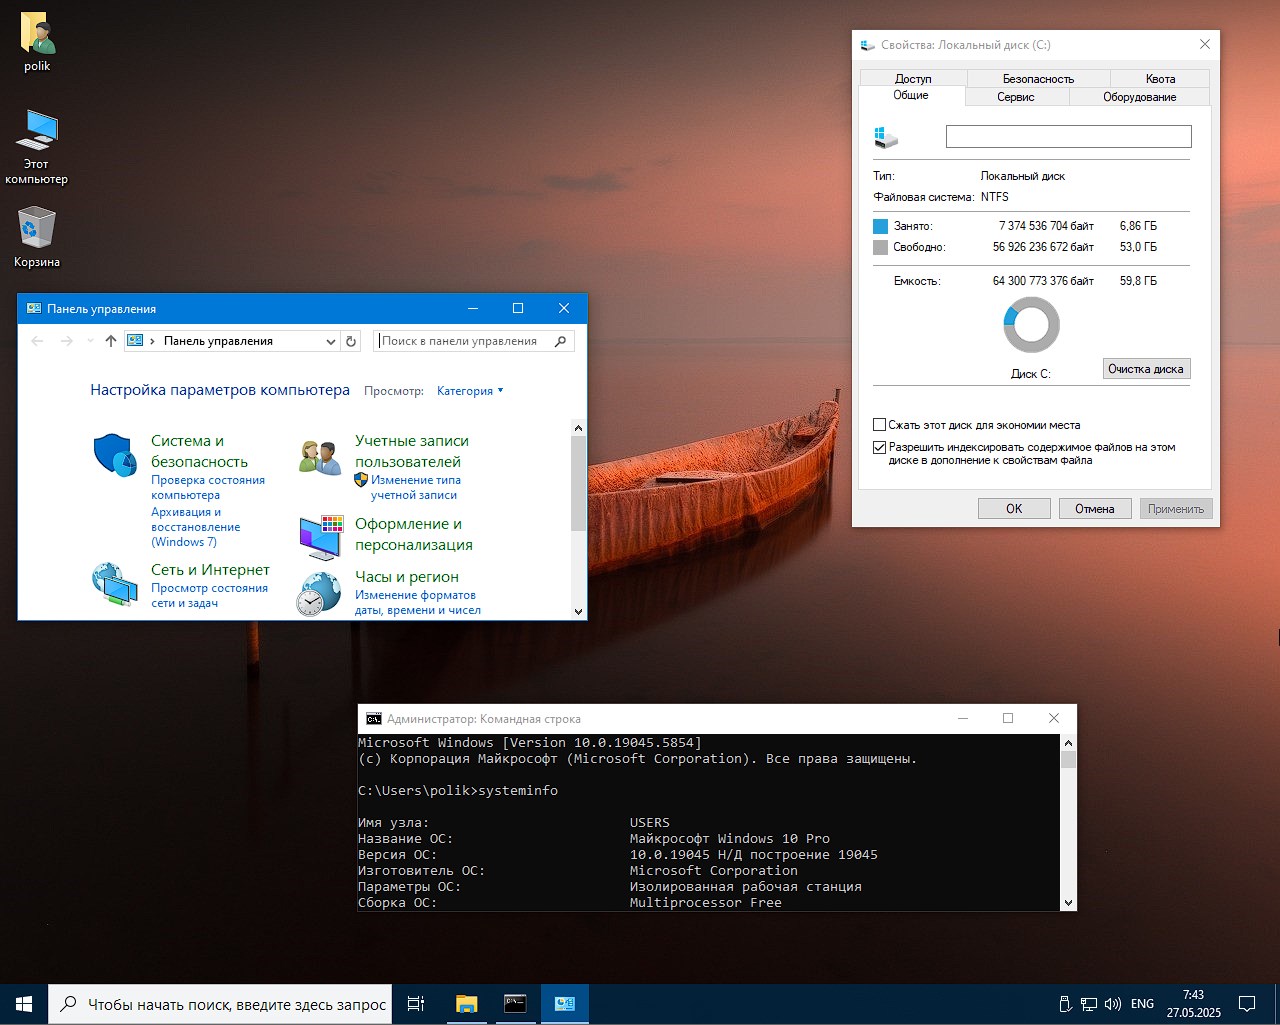Open the address bar history dropdown
Image resolution: width=1280 pixels, height=1025 pixels.
[x=331, y=342]
